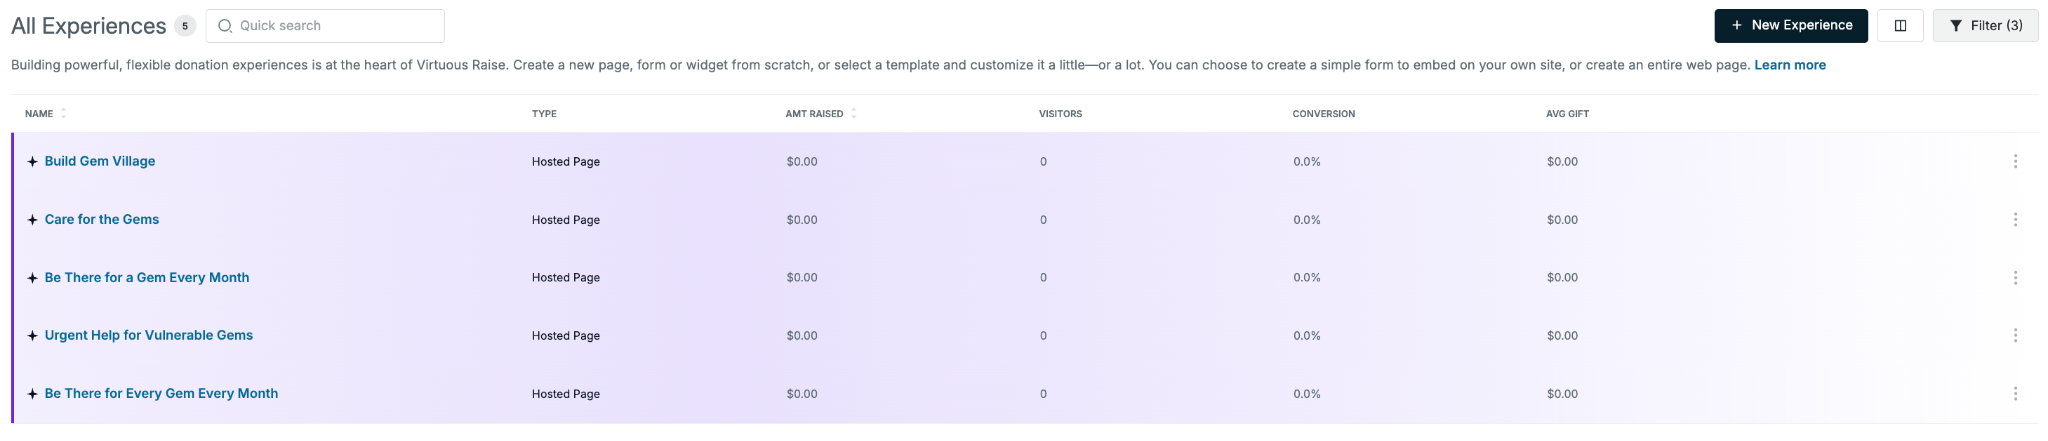Click the sparkle icon beside Care for the Gems
The height and width of the screenshot is (441, 2048).
pos(32,220)
